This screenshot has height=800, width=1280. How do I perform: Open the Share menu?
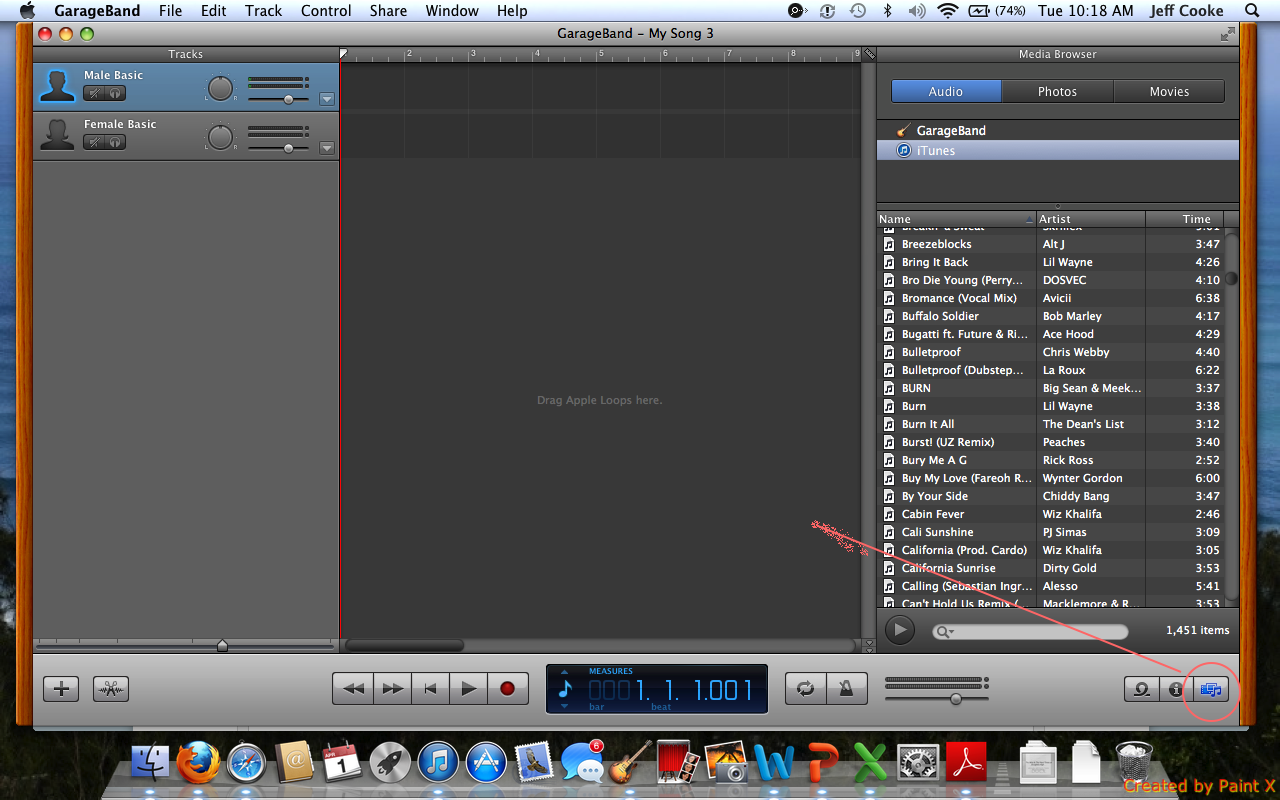click(388, 11)
